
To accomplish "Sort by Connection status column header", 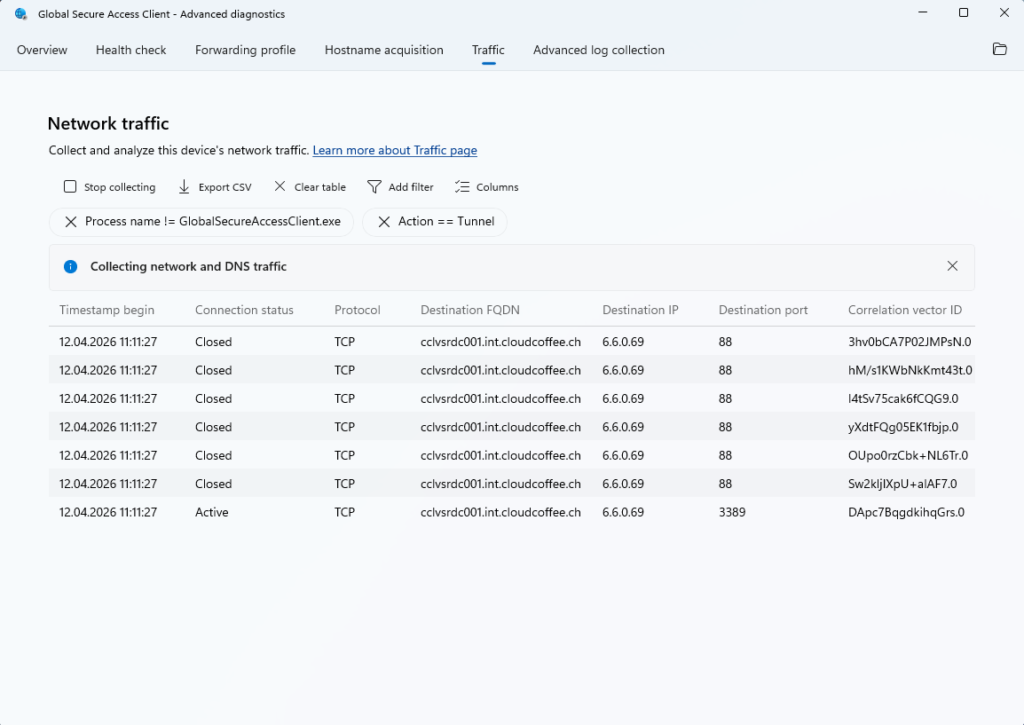I will tap(244, 310).
